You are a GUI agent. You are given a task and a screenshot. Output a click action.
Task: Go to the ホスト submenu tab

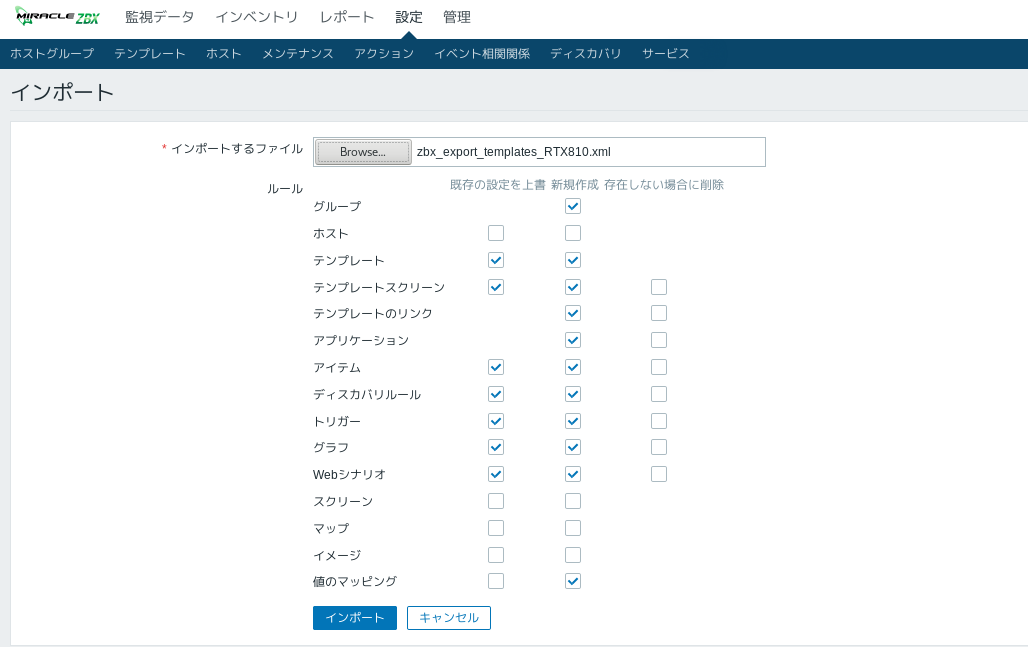(223, 54)
